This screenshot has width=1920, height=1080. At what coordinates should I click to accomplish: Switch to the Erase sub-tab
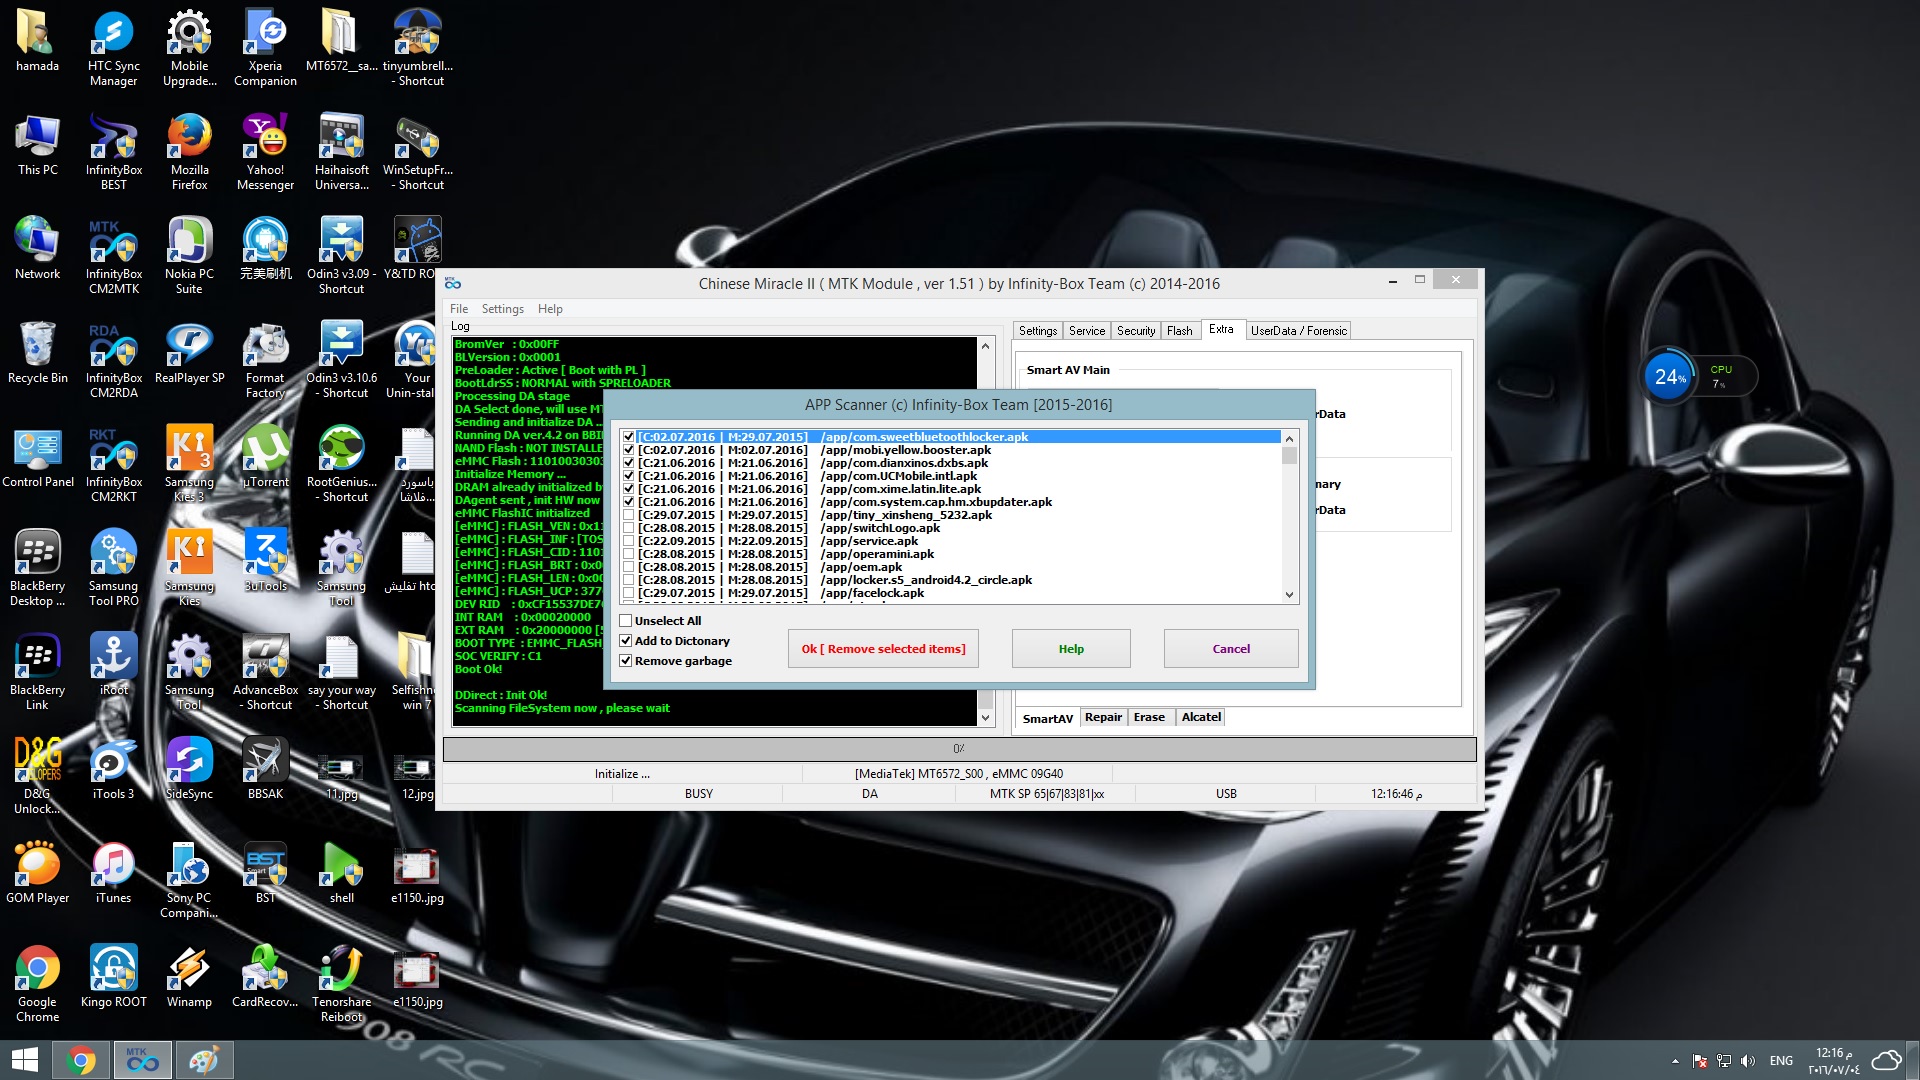(x=1149, y=717)
